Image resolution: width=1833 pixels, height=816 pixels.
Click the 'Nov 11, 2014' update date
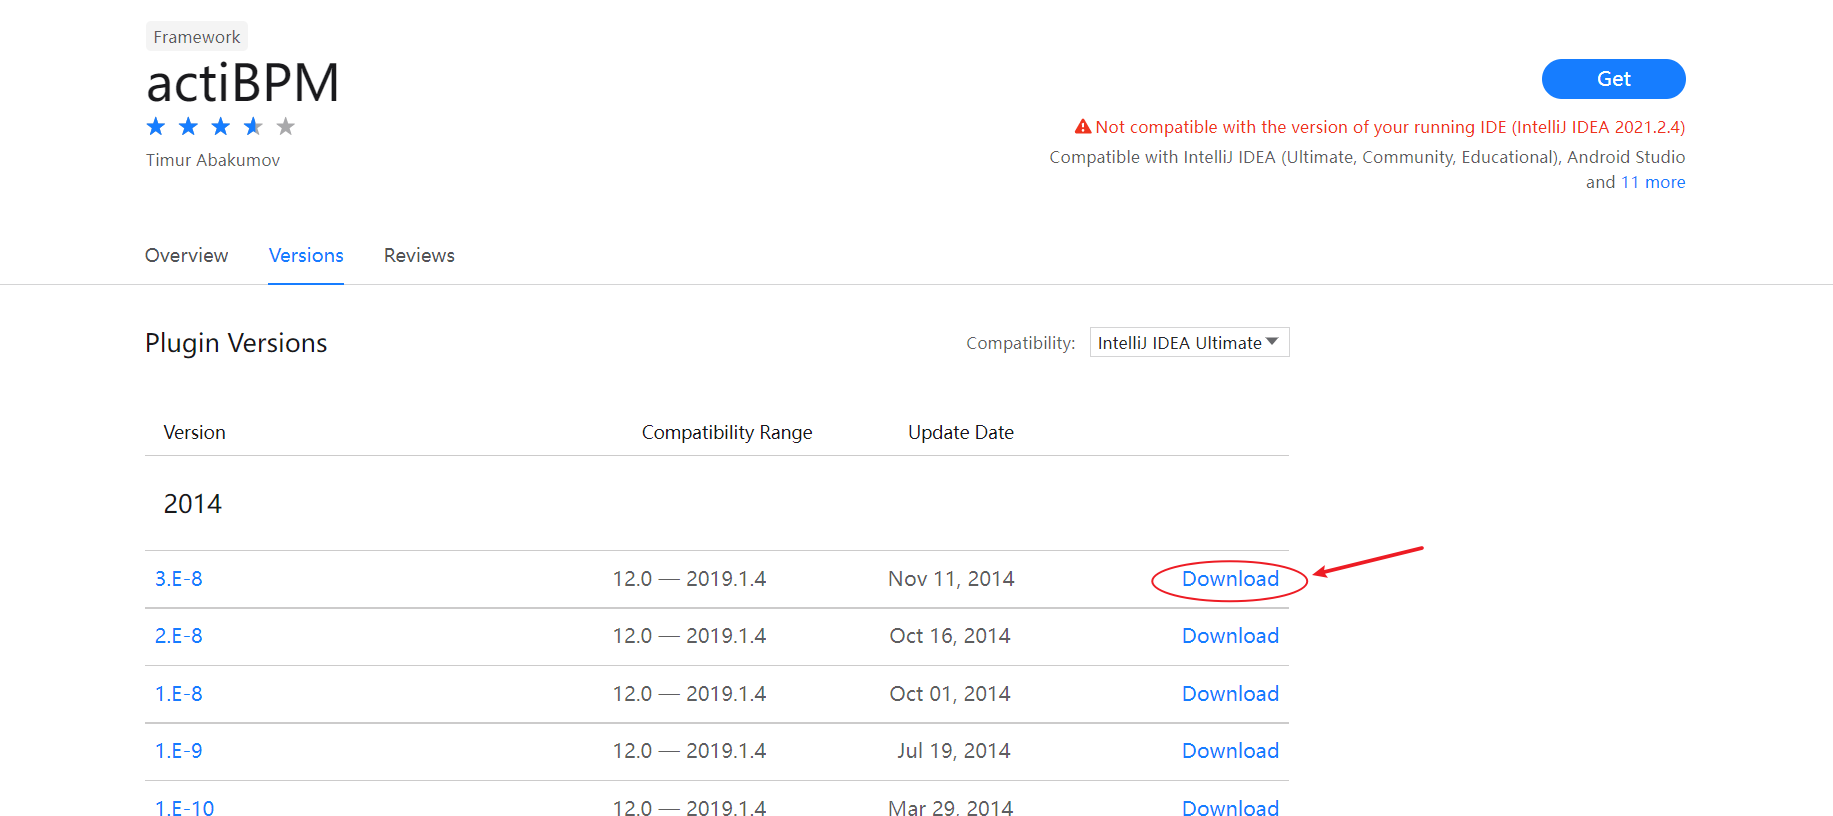pyautogui.click(x=951, y=579)
